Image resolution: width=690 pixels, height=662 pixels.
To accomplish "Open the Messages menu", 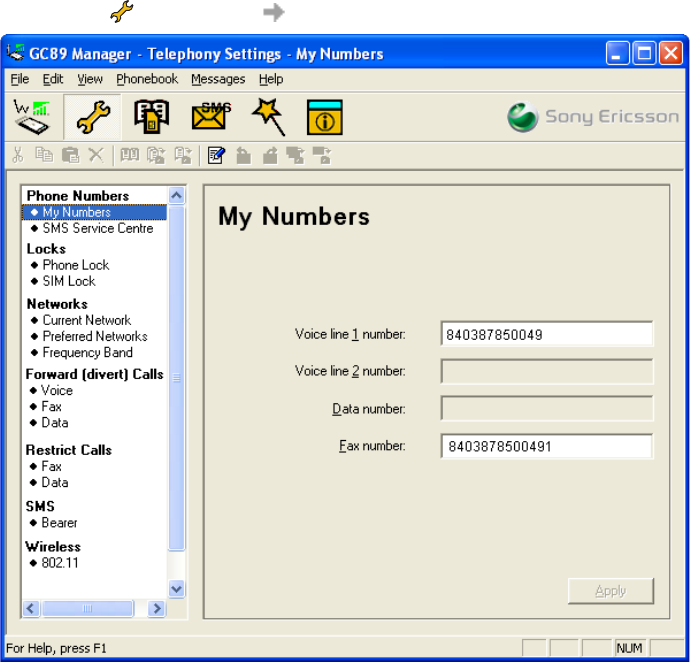I will point(218,79).
